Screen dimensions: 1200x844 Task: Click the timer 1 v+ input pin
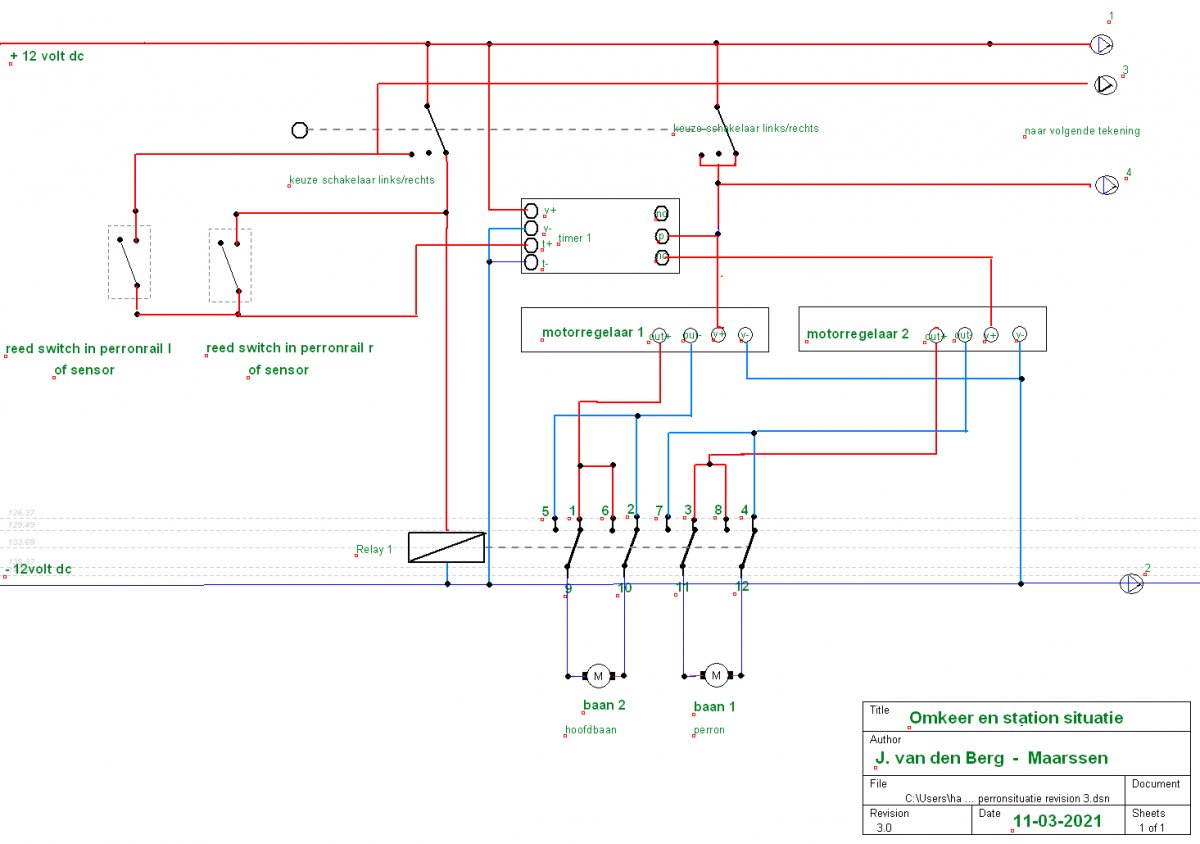coord(532,210)
